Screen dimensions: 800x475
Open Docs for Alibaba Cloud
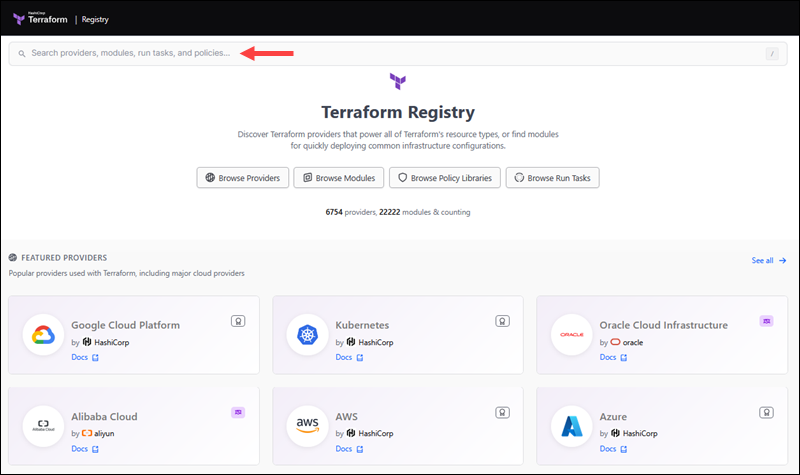click(x=85, y=448)
